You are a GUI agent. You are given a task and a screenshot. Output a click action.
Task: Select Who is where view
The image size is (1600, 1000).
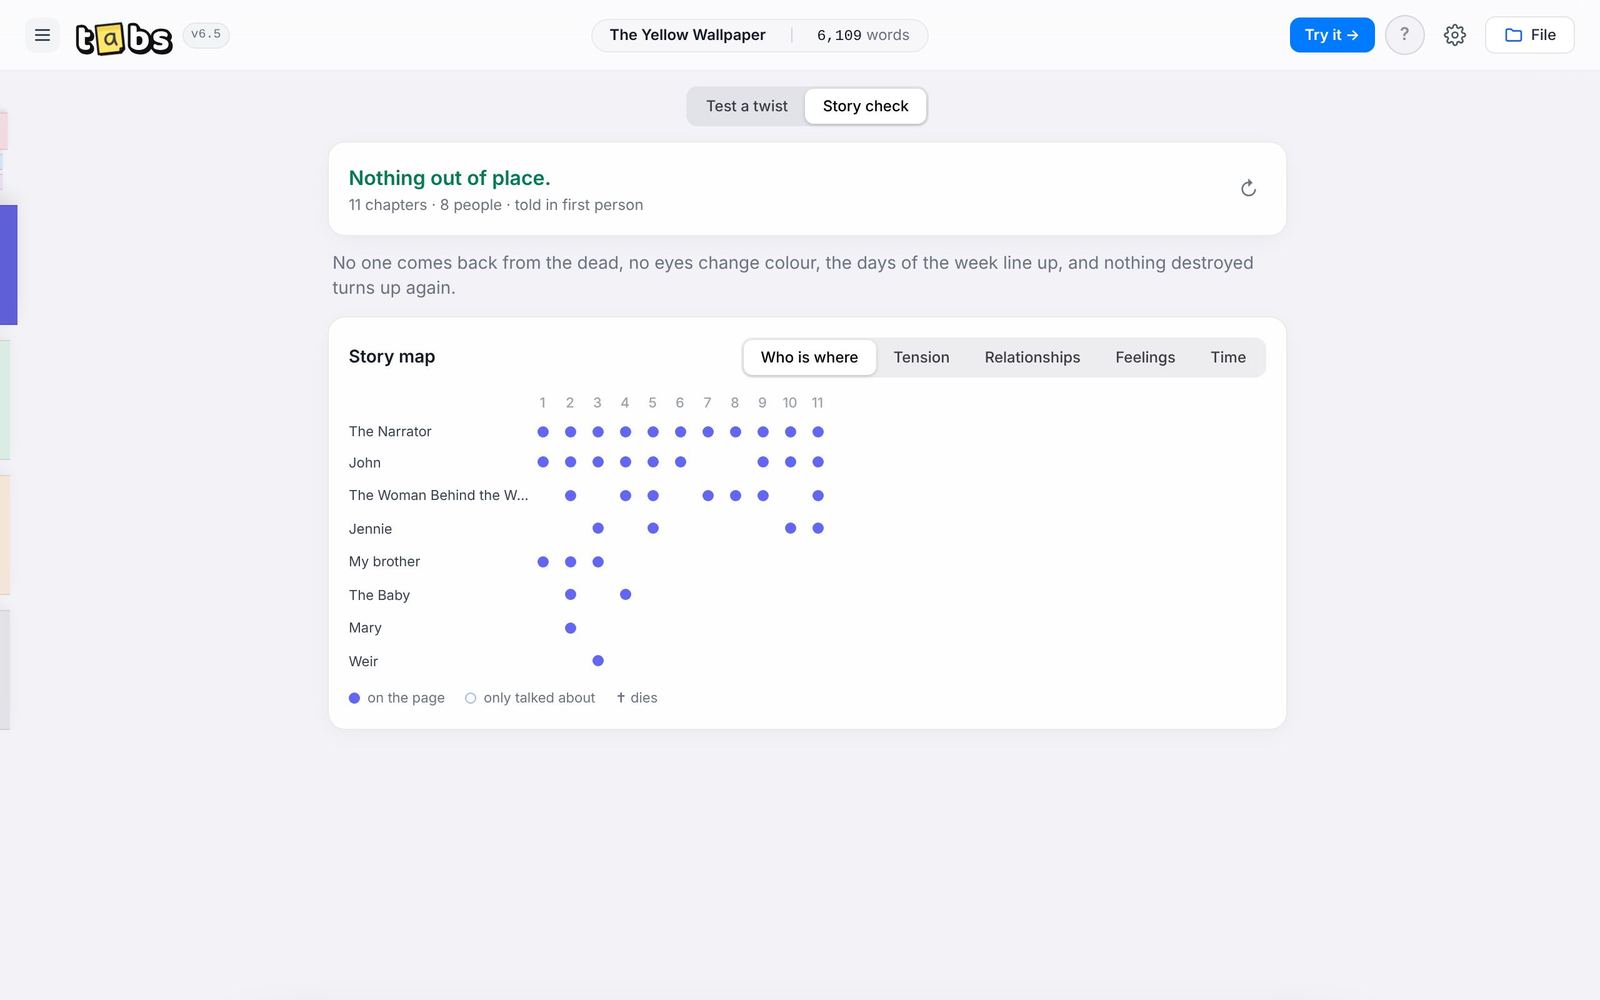[x=809, y=357]
